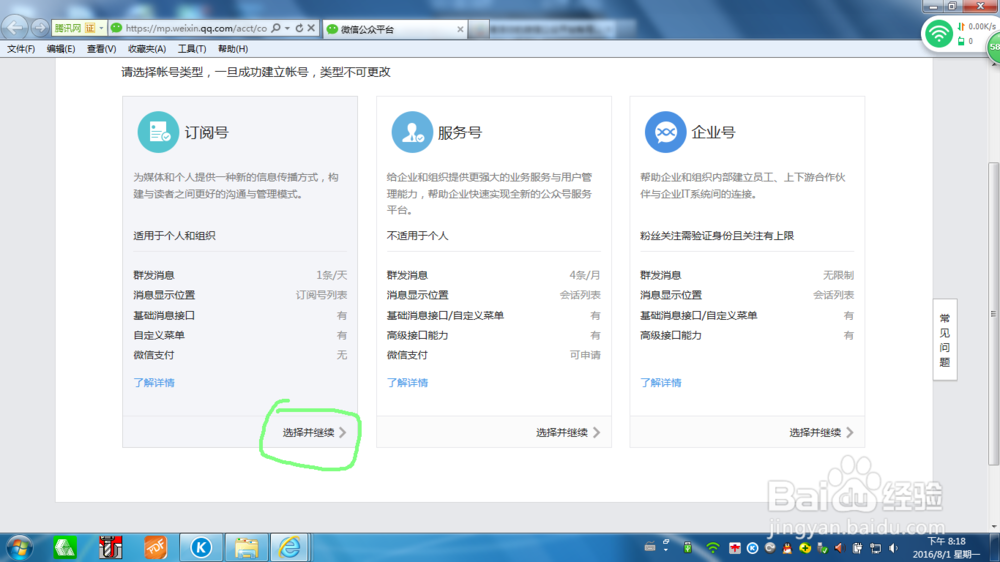Viewport: 1000px width, 562px height.
Task: Refresh the page with the reload icon
Action: [299, 28]
